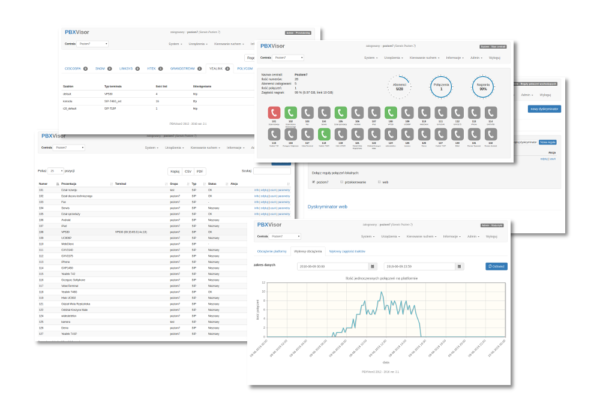Image resolution: width=600 pixels, height=415 pixels.
Task: Open calendar picker for chart start date
Action: (372, 266)
